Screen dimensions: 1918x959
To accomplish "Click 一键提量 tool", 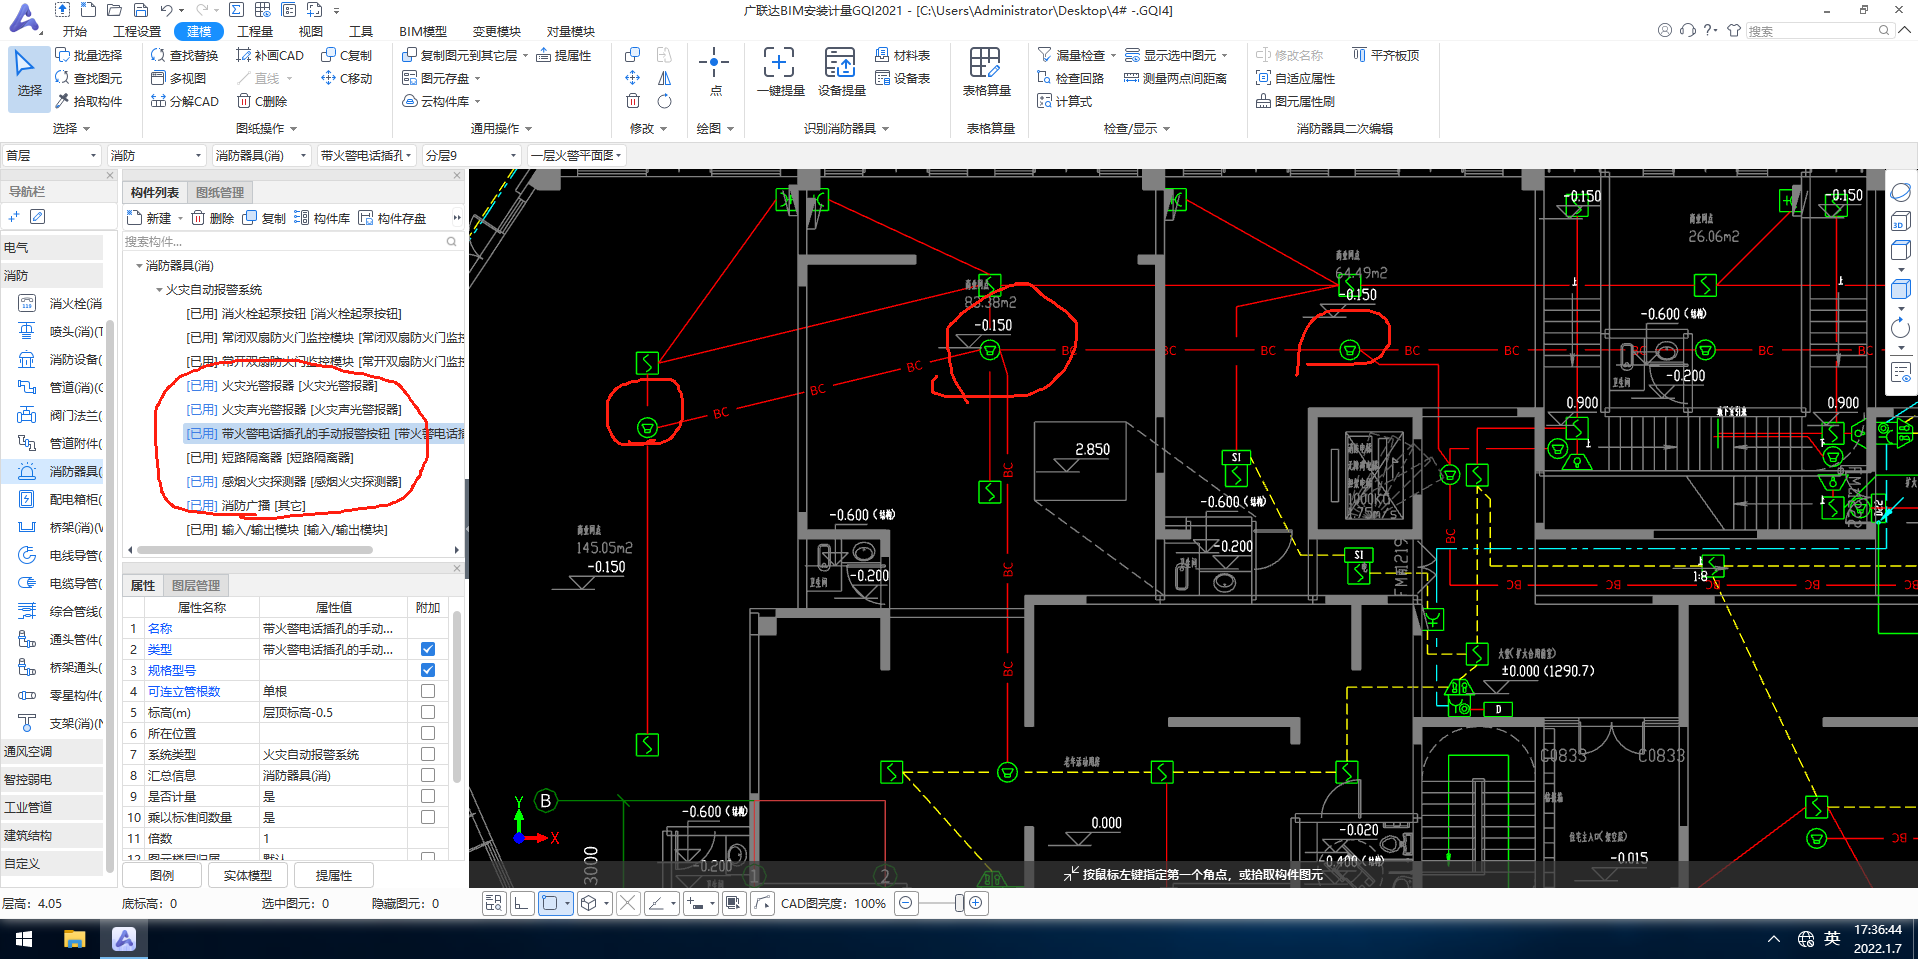I will [x=780, y=72].
